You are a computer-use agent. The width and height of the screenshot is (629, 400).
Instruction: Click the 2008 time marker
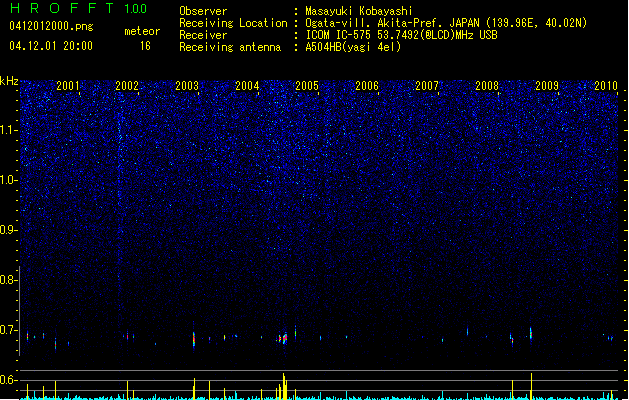[x=487, y=86]
